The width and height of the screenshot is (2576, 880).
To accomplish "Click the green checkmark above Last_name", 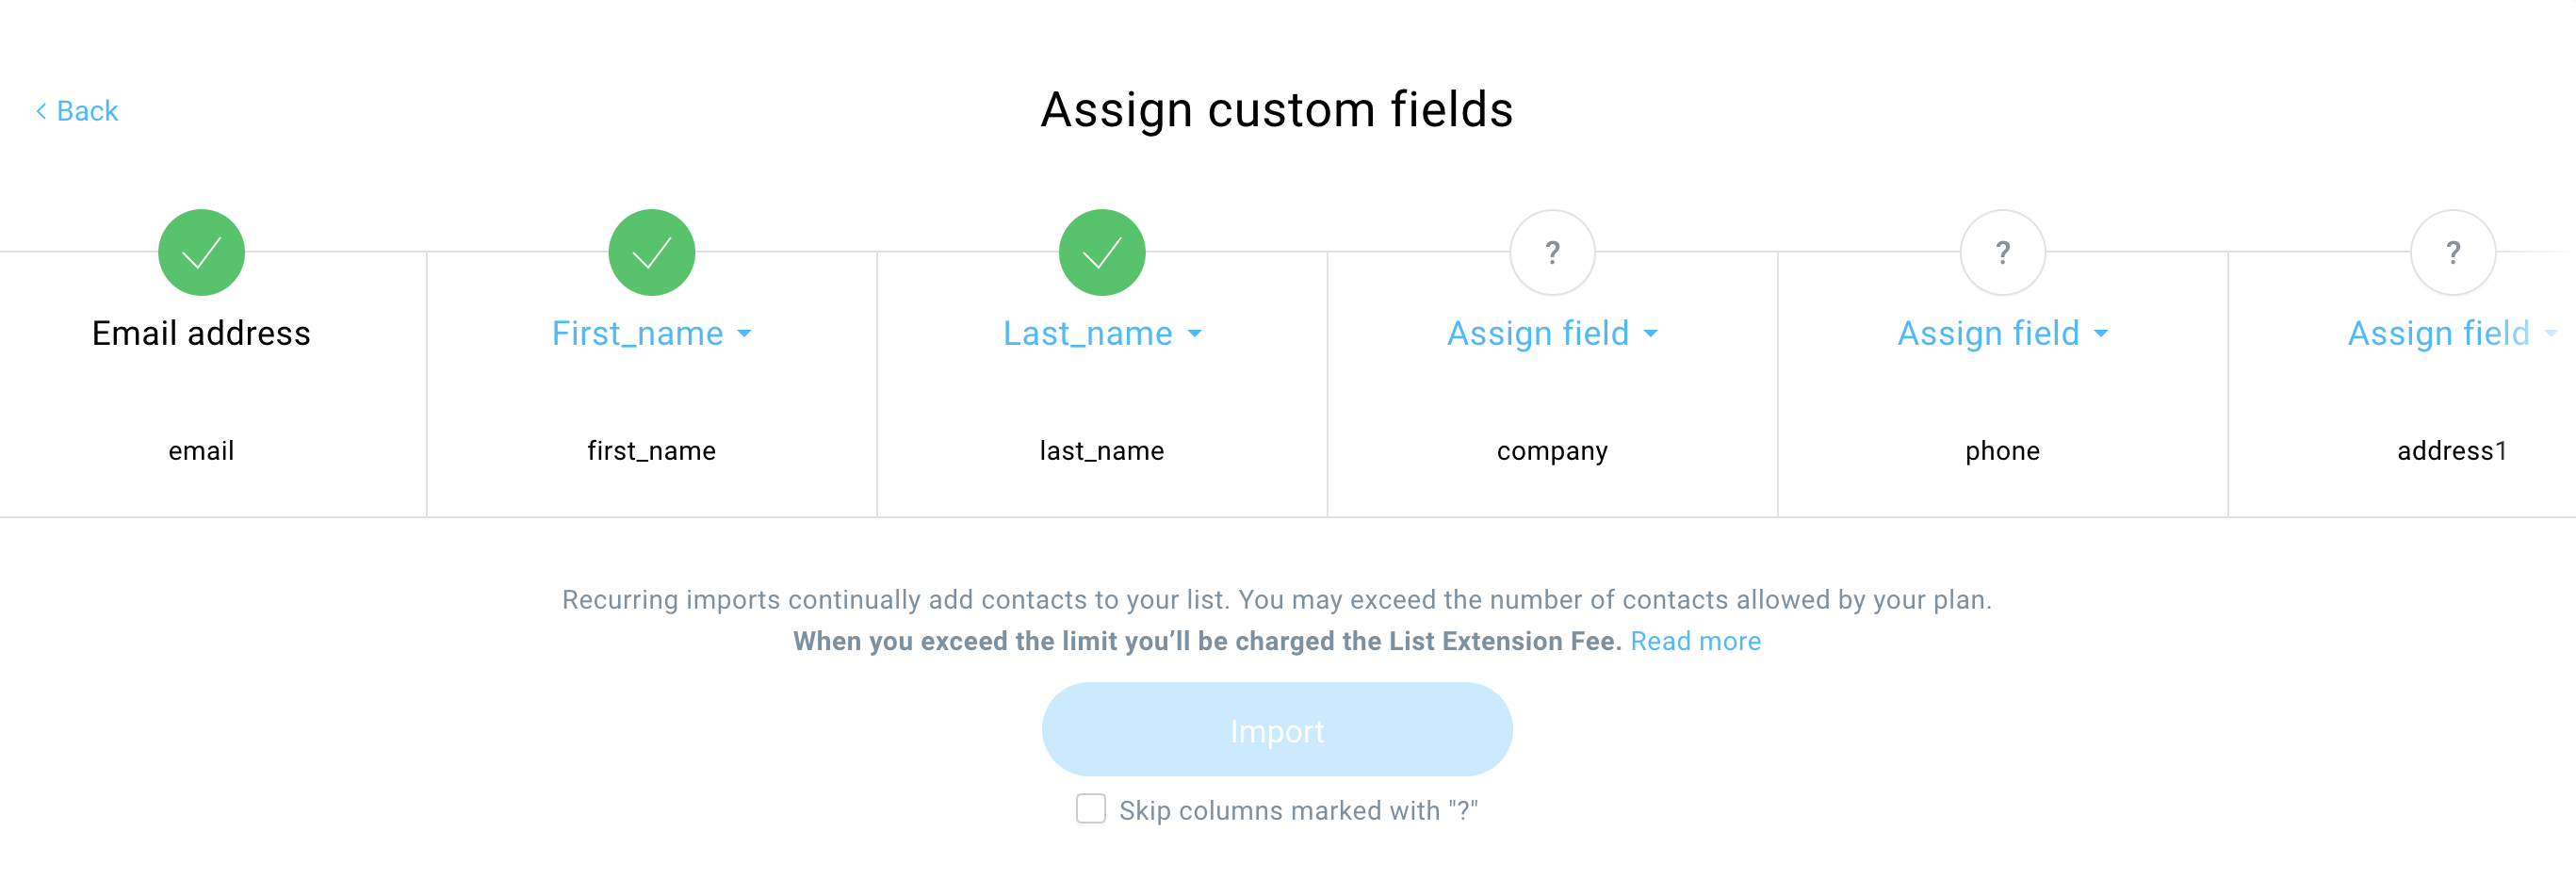I will click(x=1102, y=252).
